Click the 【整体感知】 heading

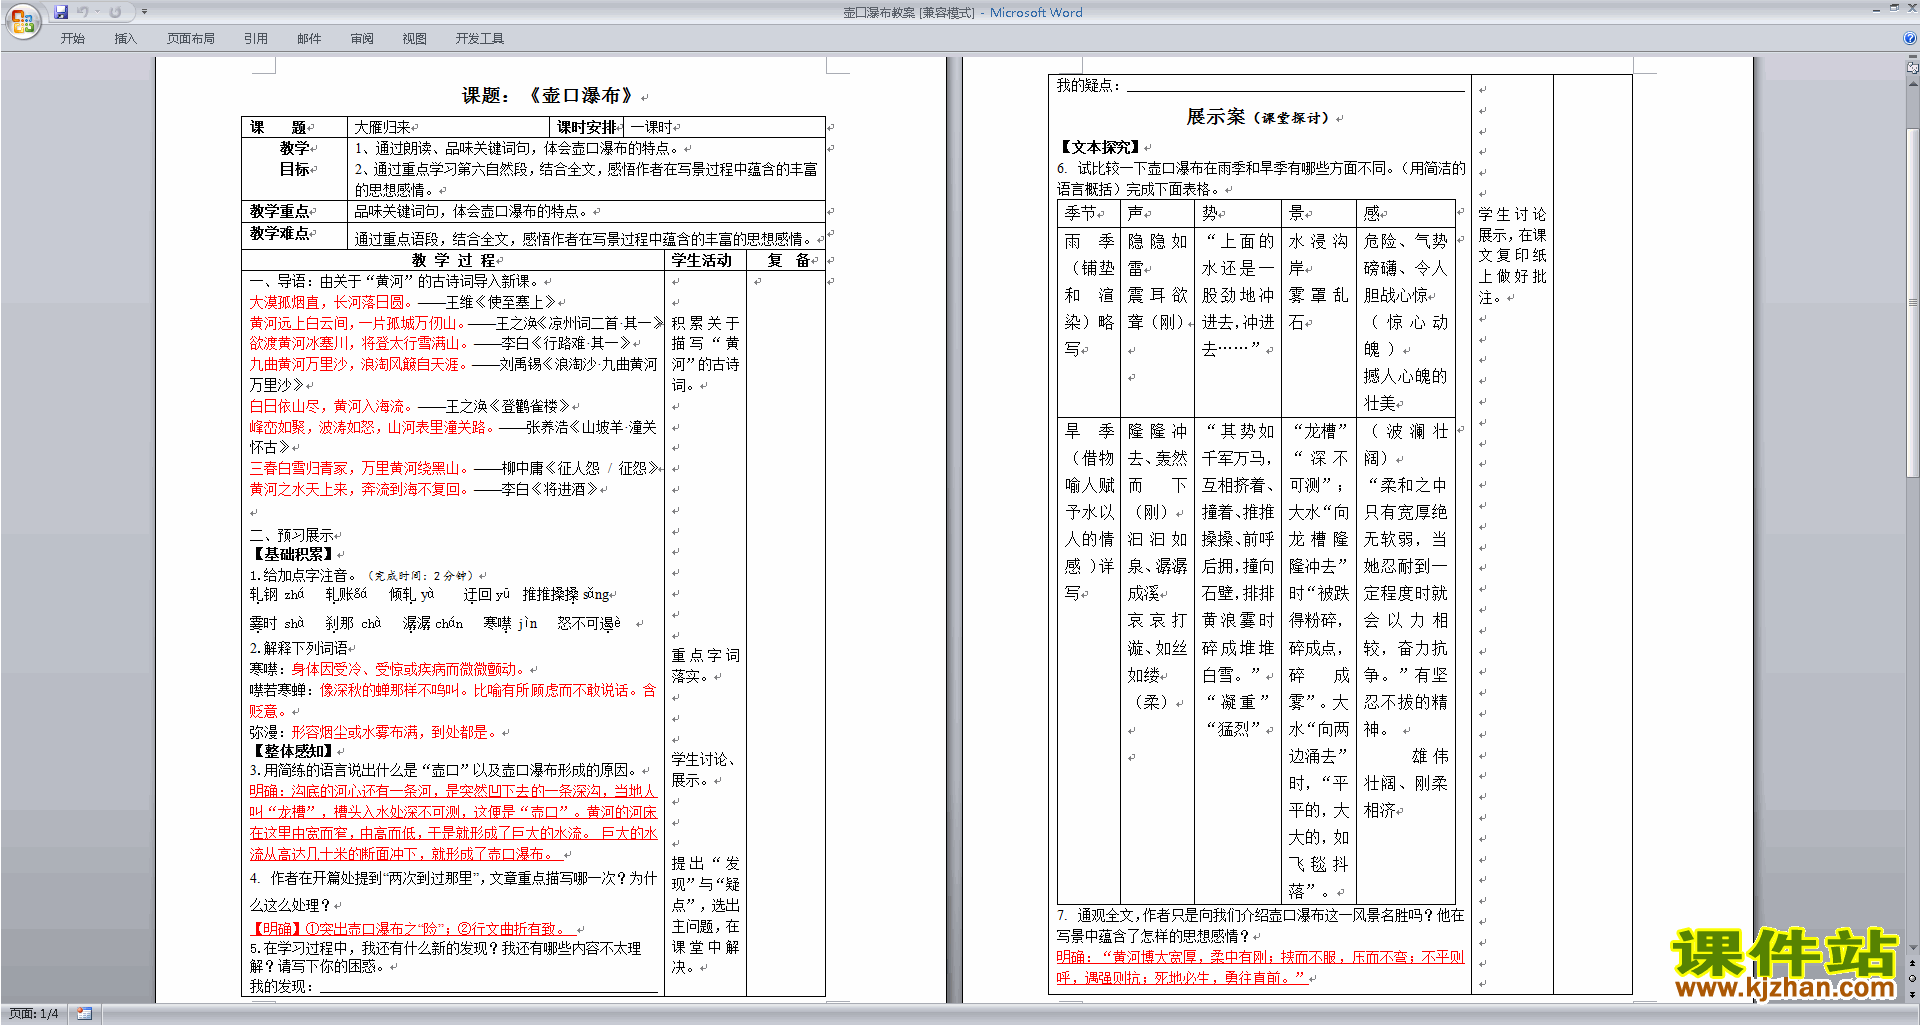click(293, 751)
